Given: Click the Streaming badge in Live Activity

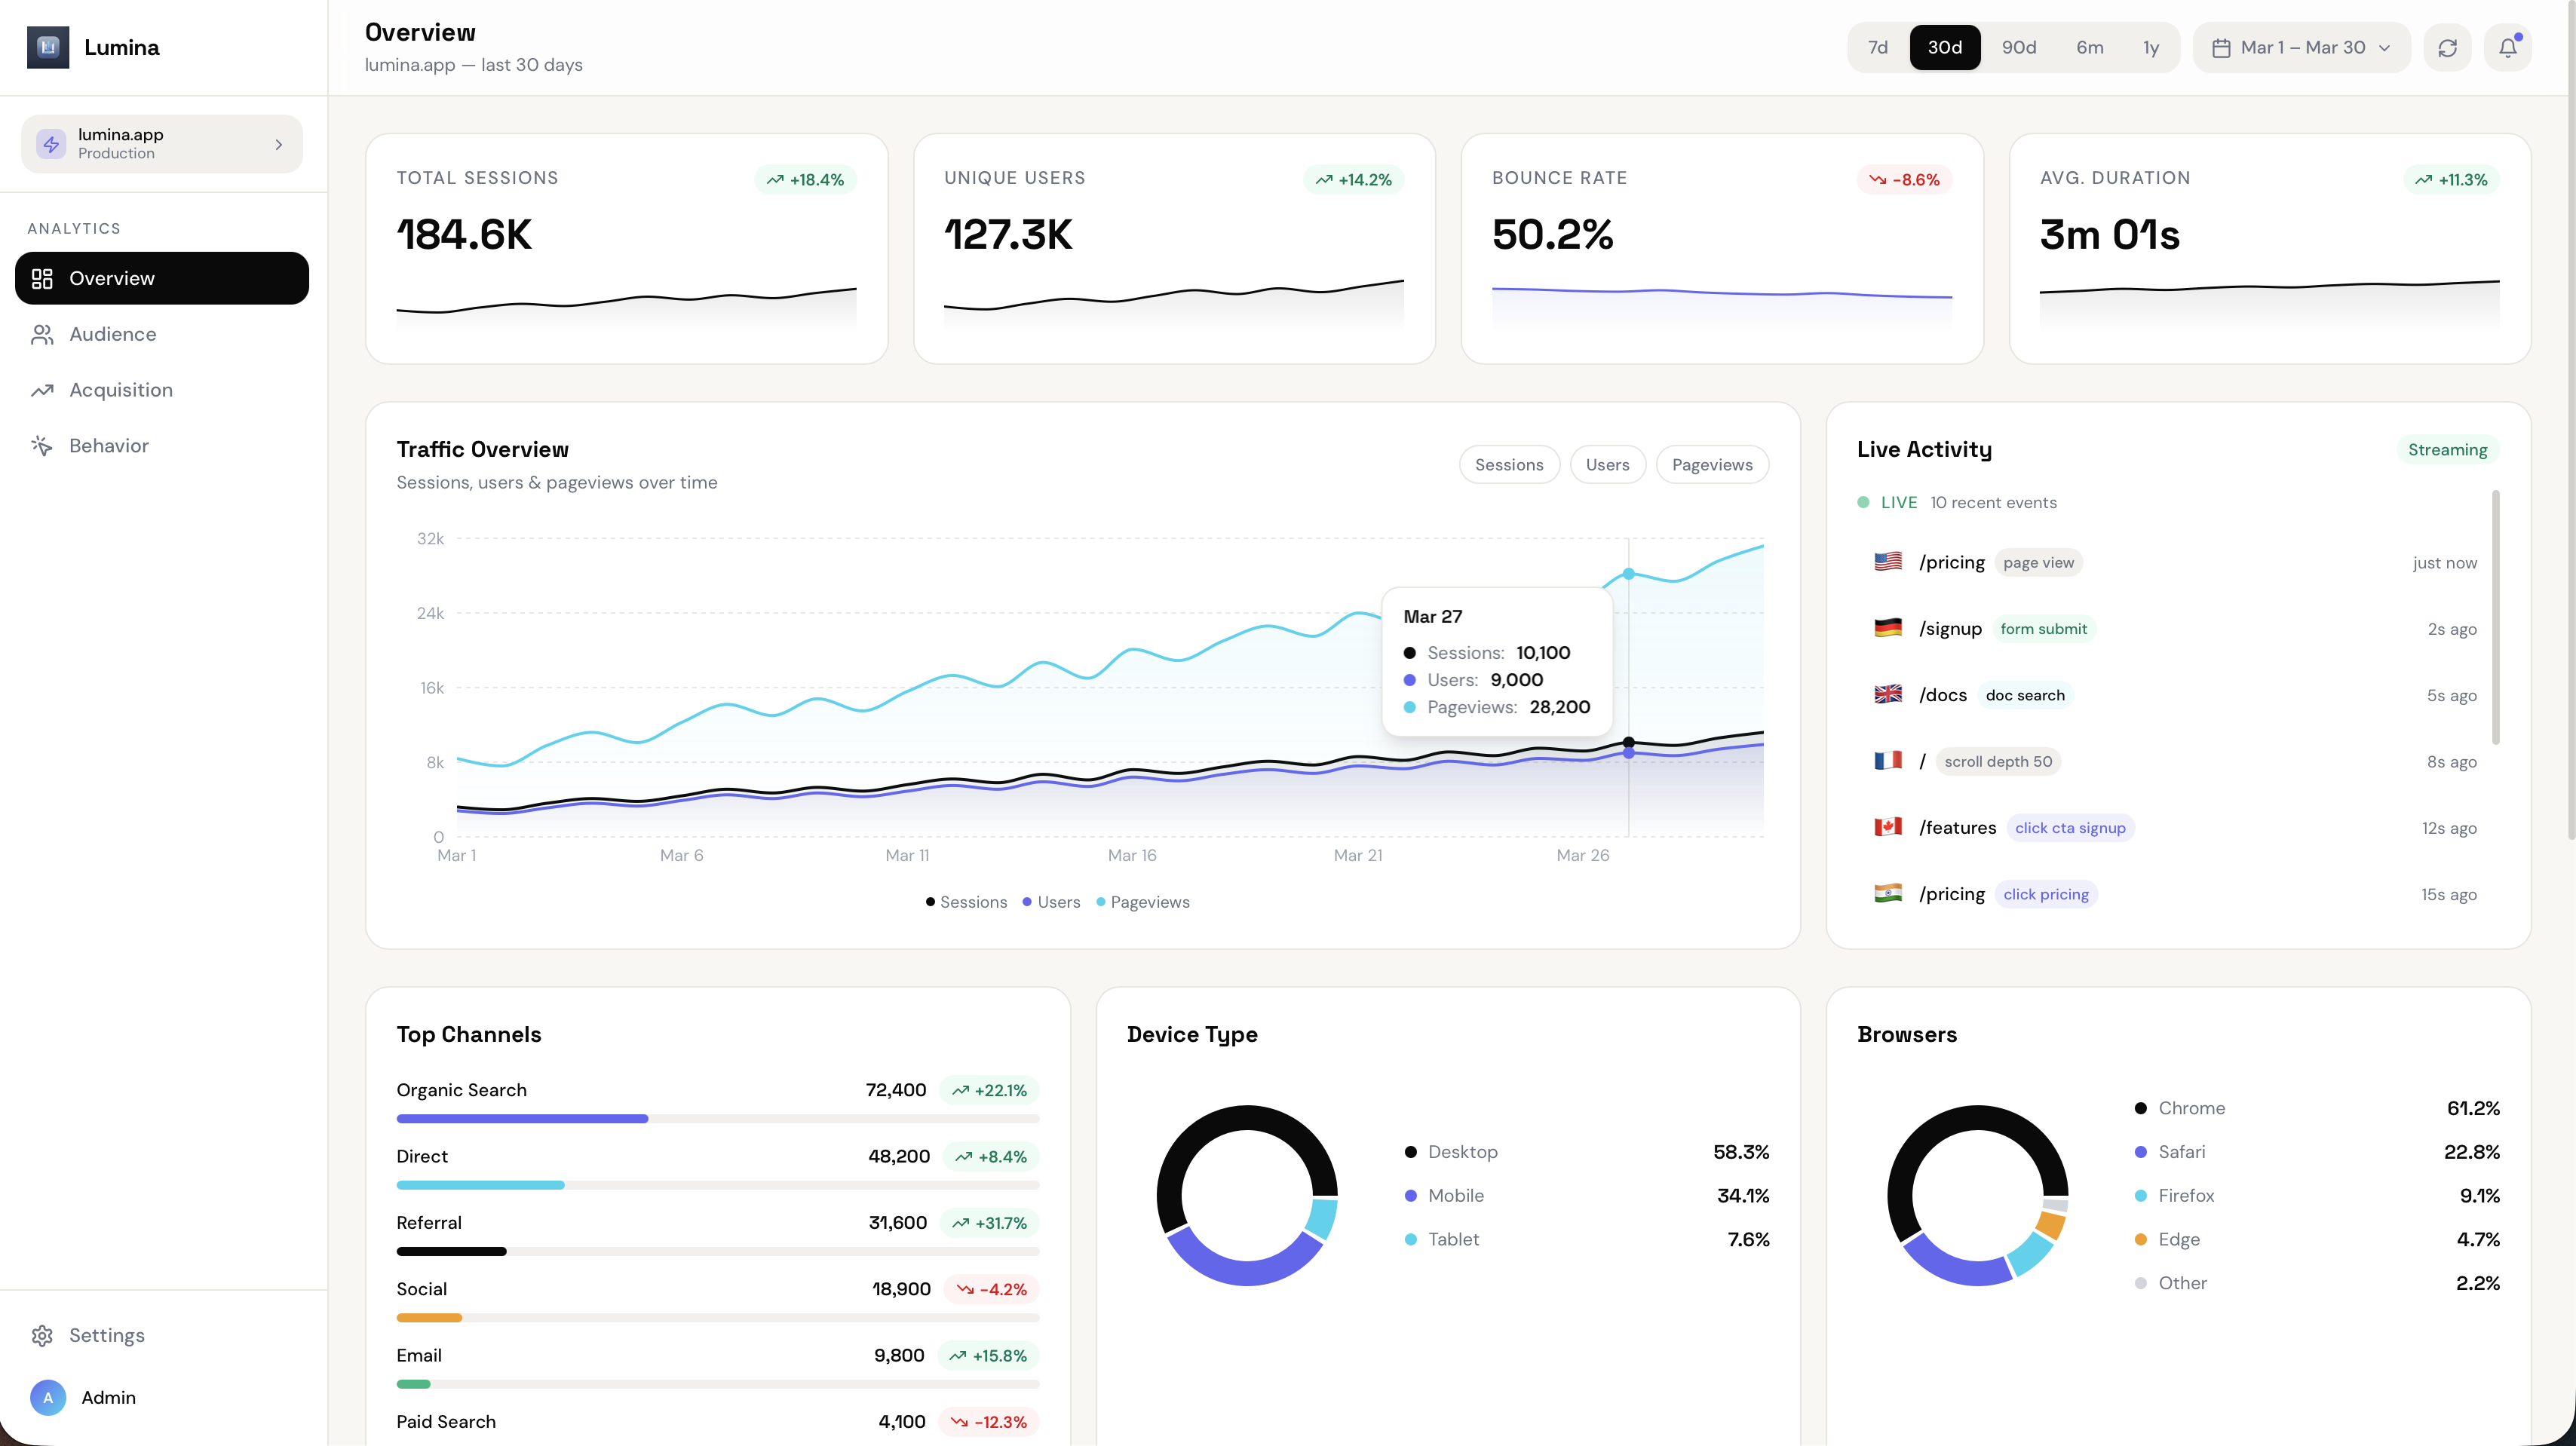Looking at the screenshot, I should coord(2447,449).
